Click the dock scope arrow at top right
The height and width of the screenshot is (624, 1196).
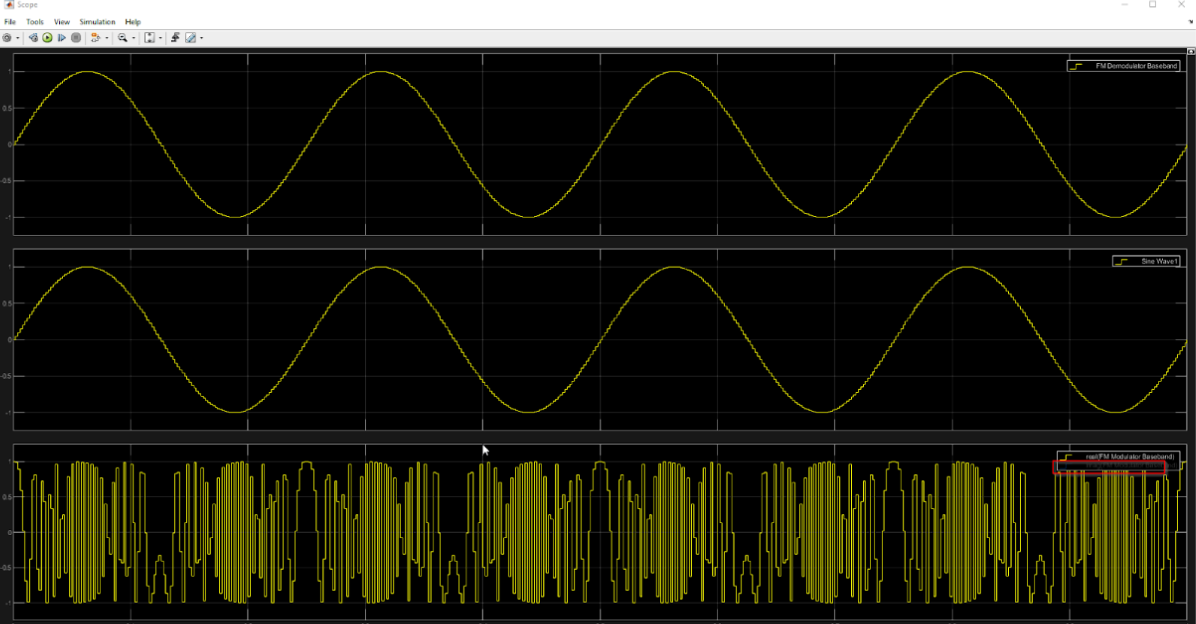[x=1190, y=21]
